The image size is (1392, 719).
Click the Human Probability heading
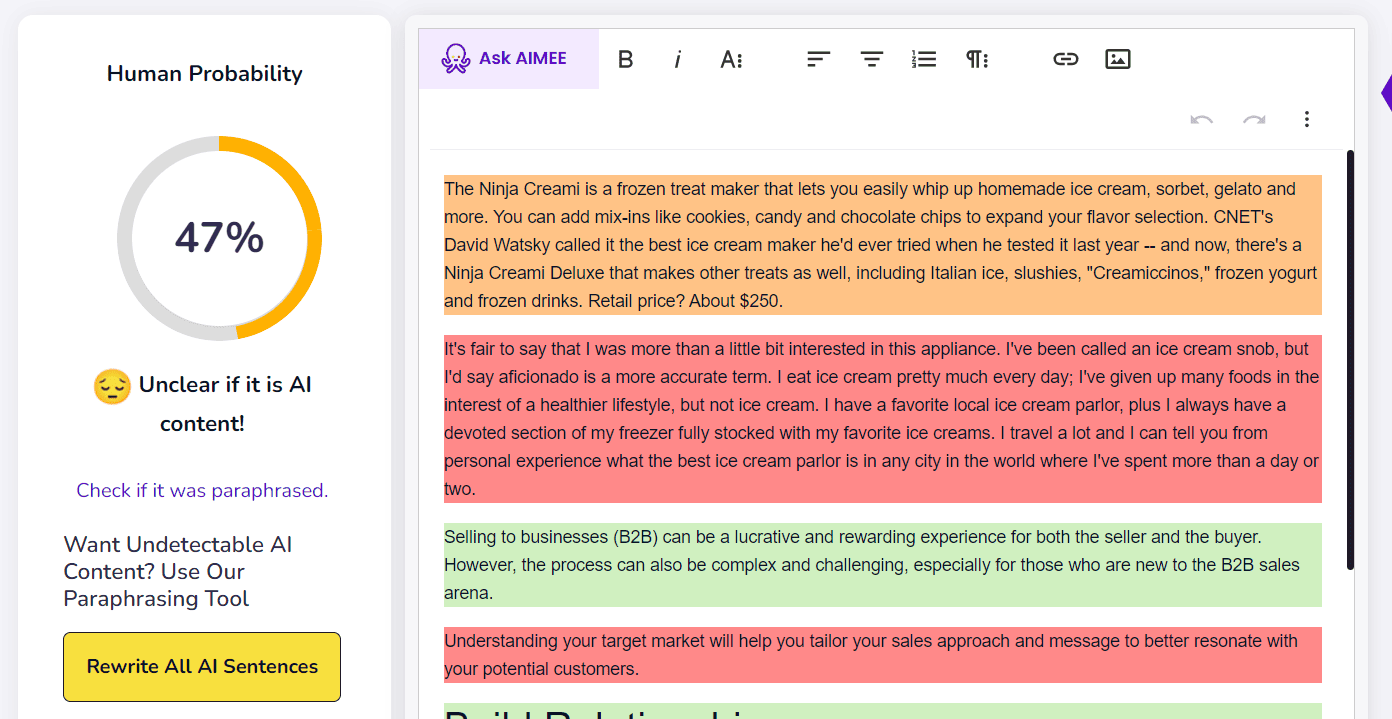[x=205, y=73]
